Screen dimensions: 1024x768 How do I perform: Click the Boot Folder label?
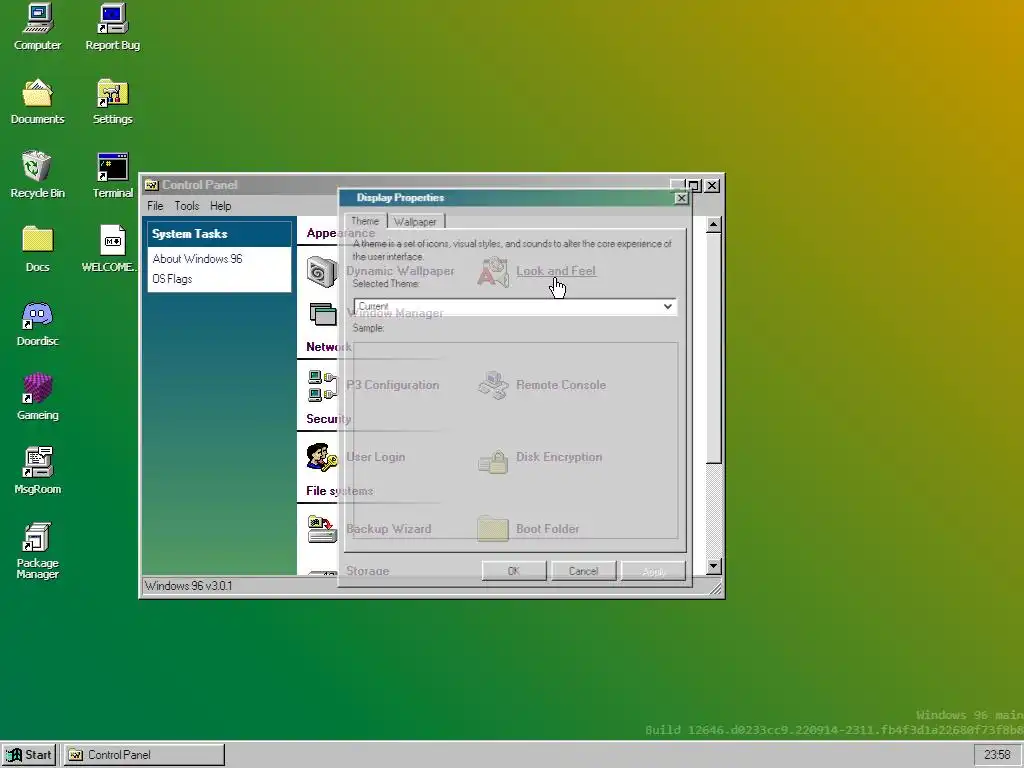[x=547, y=529]
